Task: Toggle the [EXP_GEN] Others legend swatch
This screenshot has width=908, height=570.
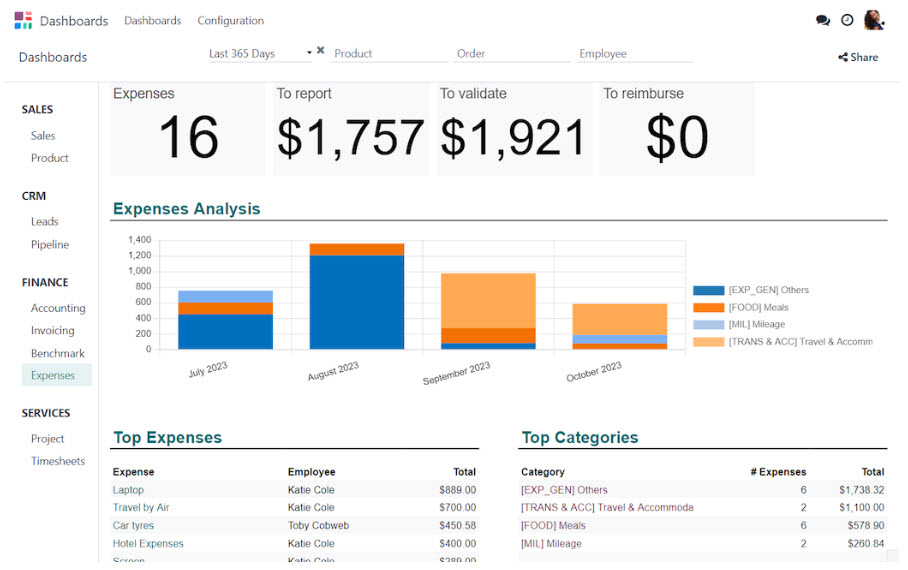Action: (709, 291)
